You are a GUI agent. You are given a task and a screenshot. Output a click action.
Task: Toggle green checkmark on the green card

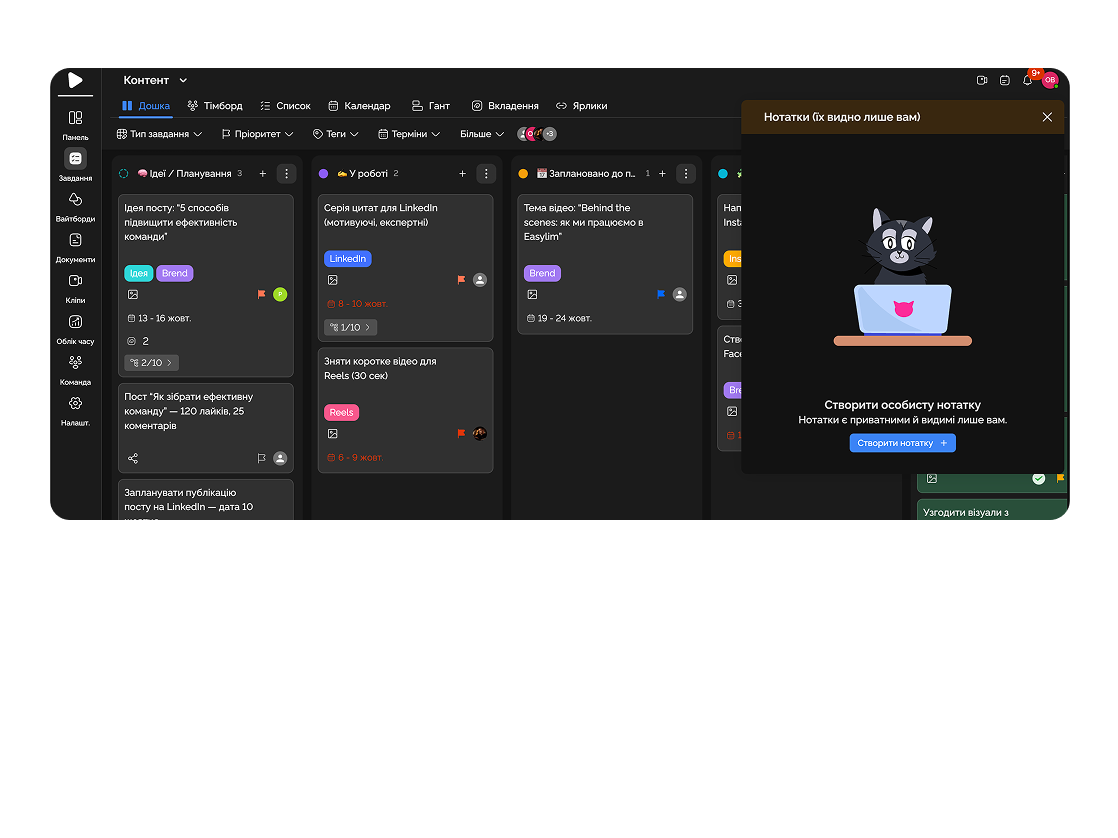click(1038, 479)
